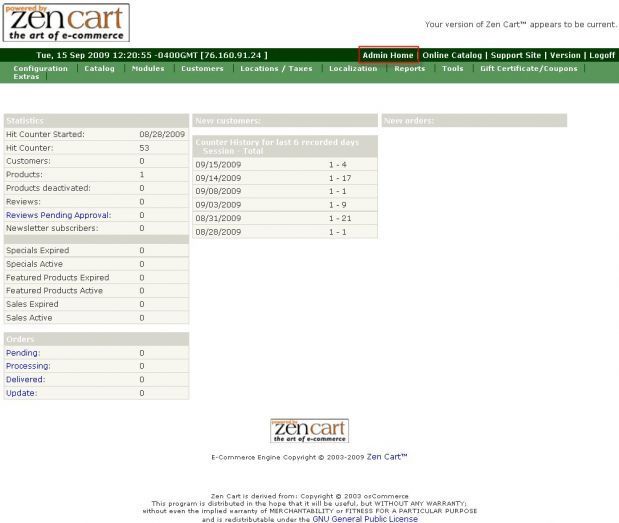Viewport: 619px width, 523px height.
Task: Expand the Customers menu
Action: tap(202, 69)
